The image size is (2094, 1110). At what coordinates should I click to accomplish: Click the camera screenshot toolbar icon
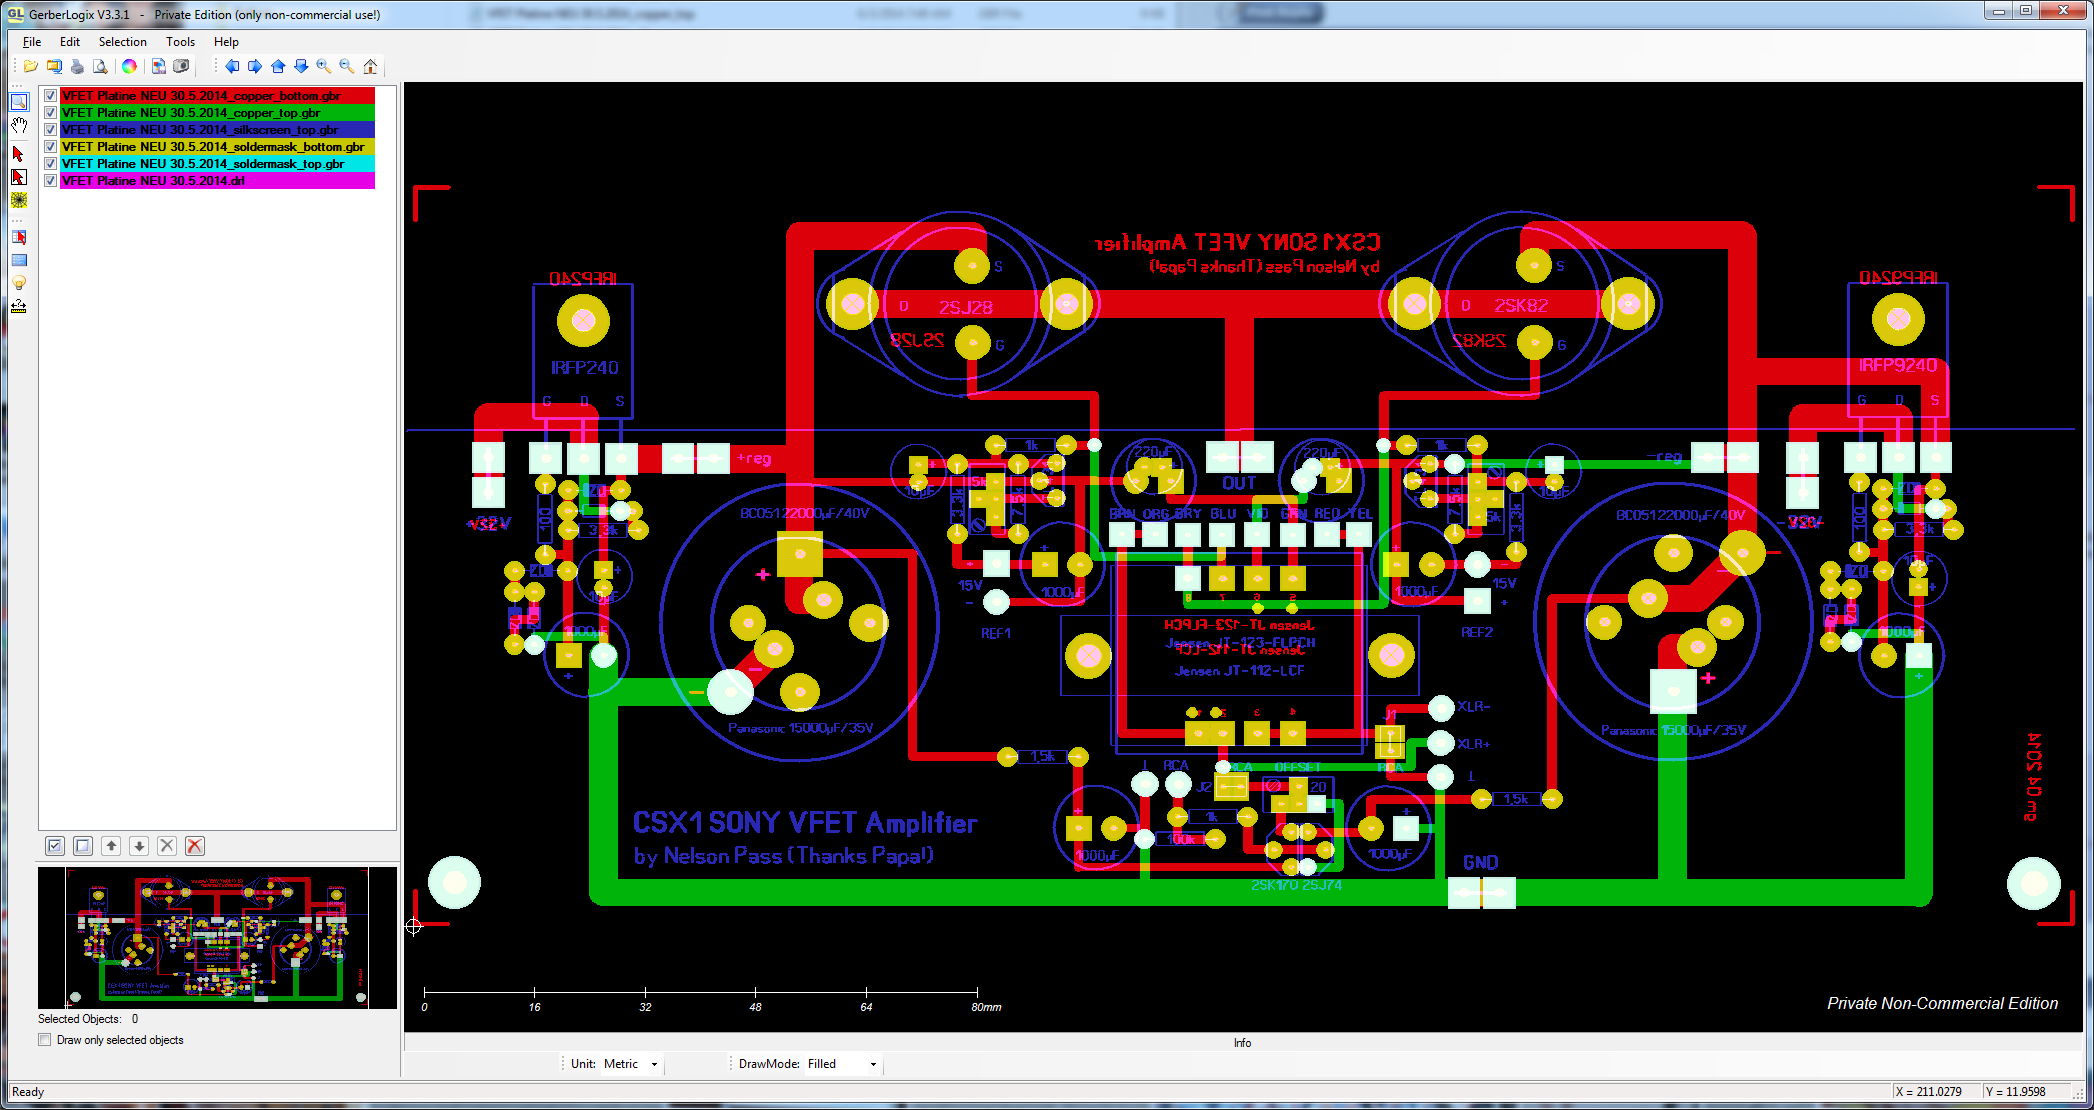click(x=181, y=66)
